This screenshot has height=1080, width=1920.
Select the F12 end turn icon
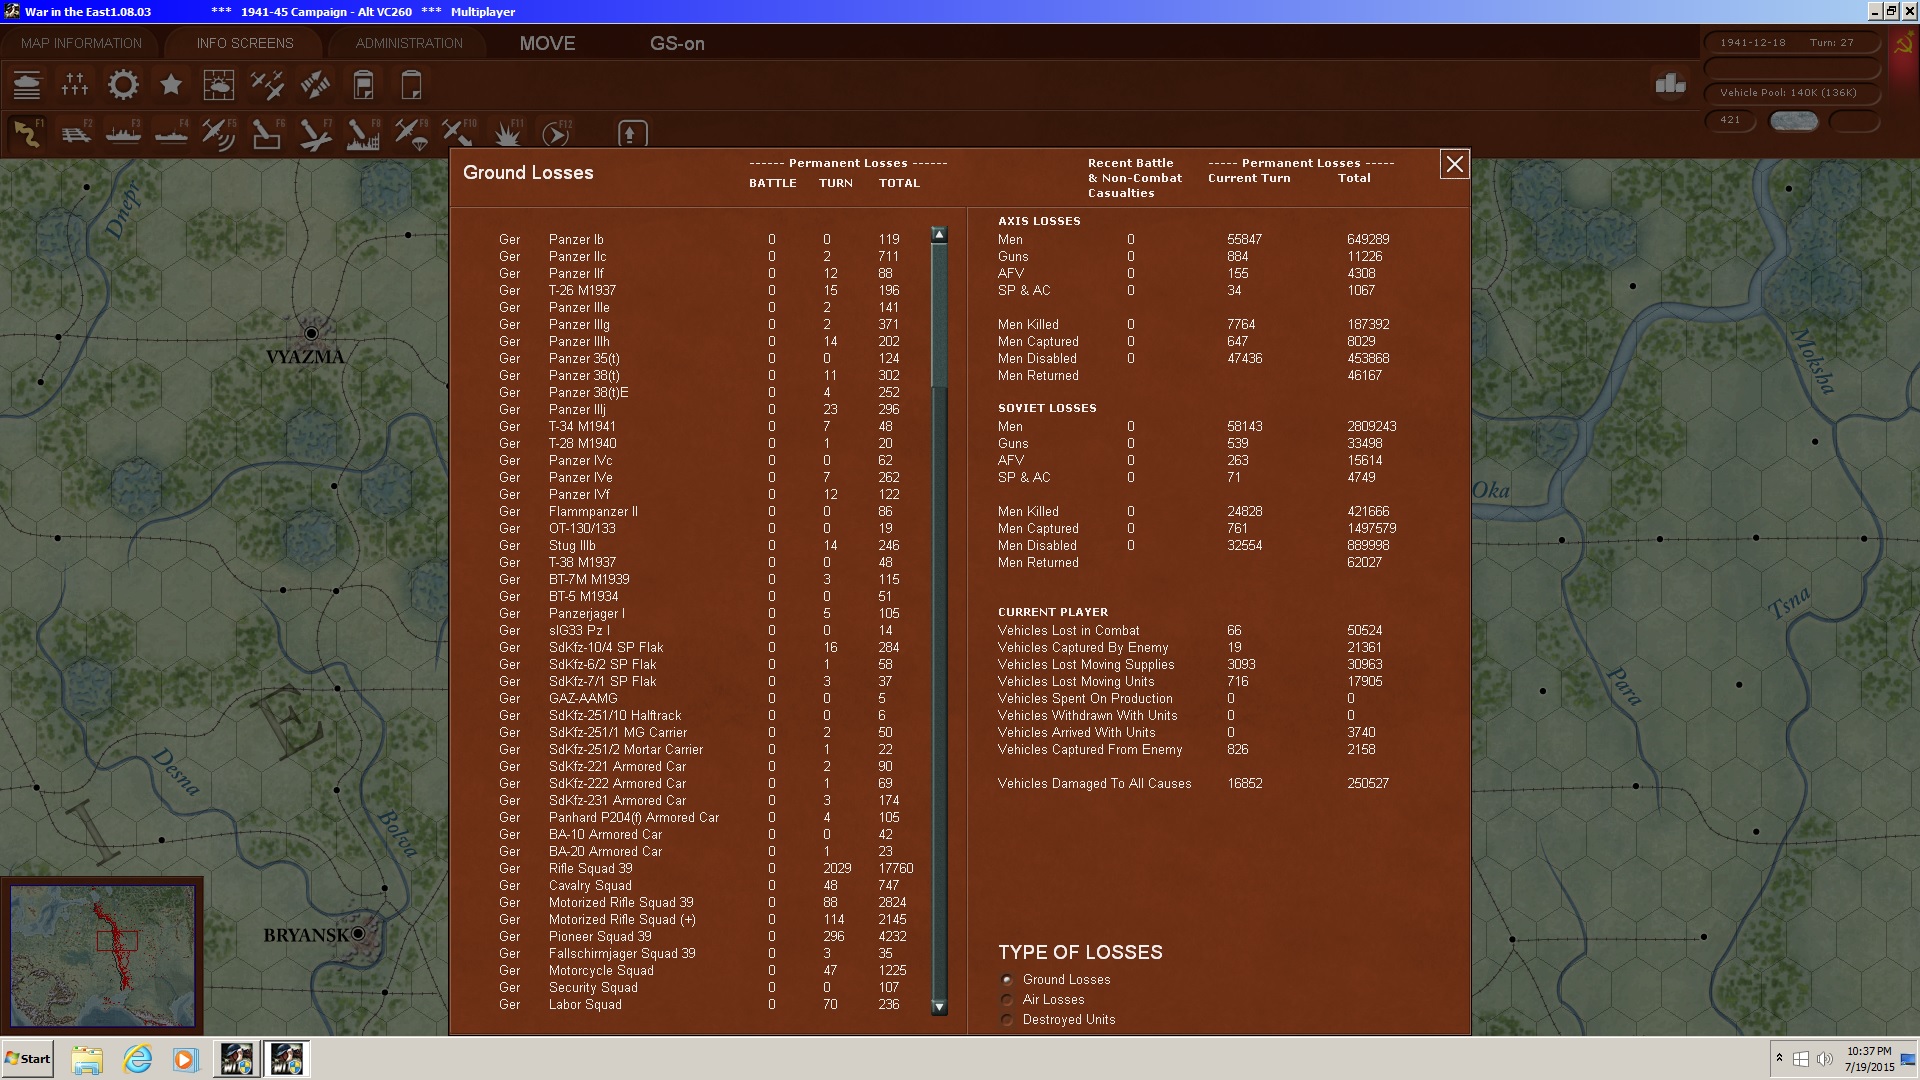[x=555, y=134]
